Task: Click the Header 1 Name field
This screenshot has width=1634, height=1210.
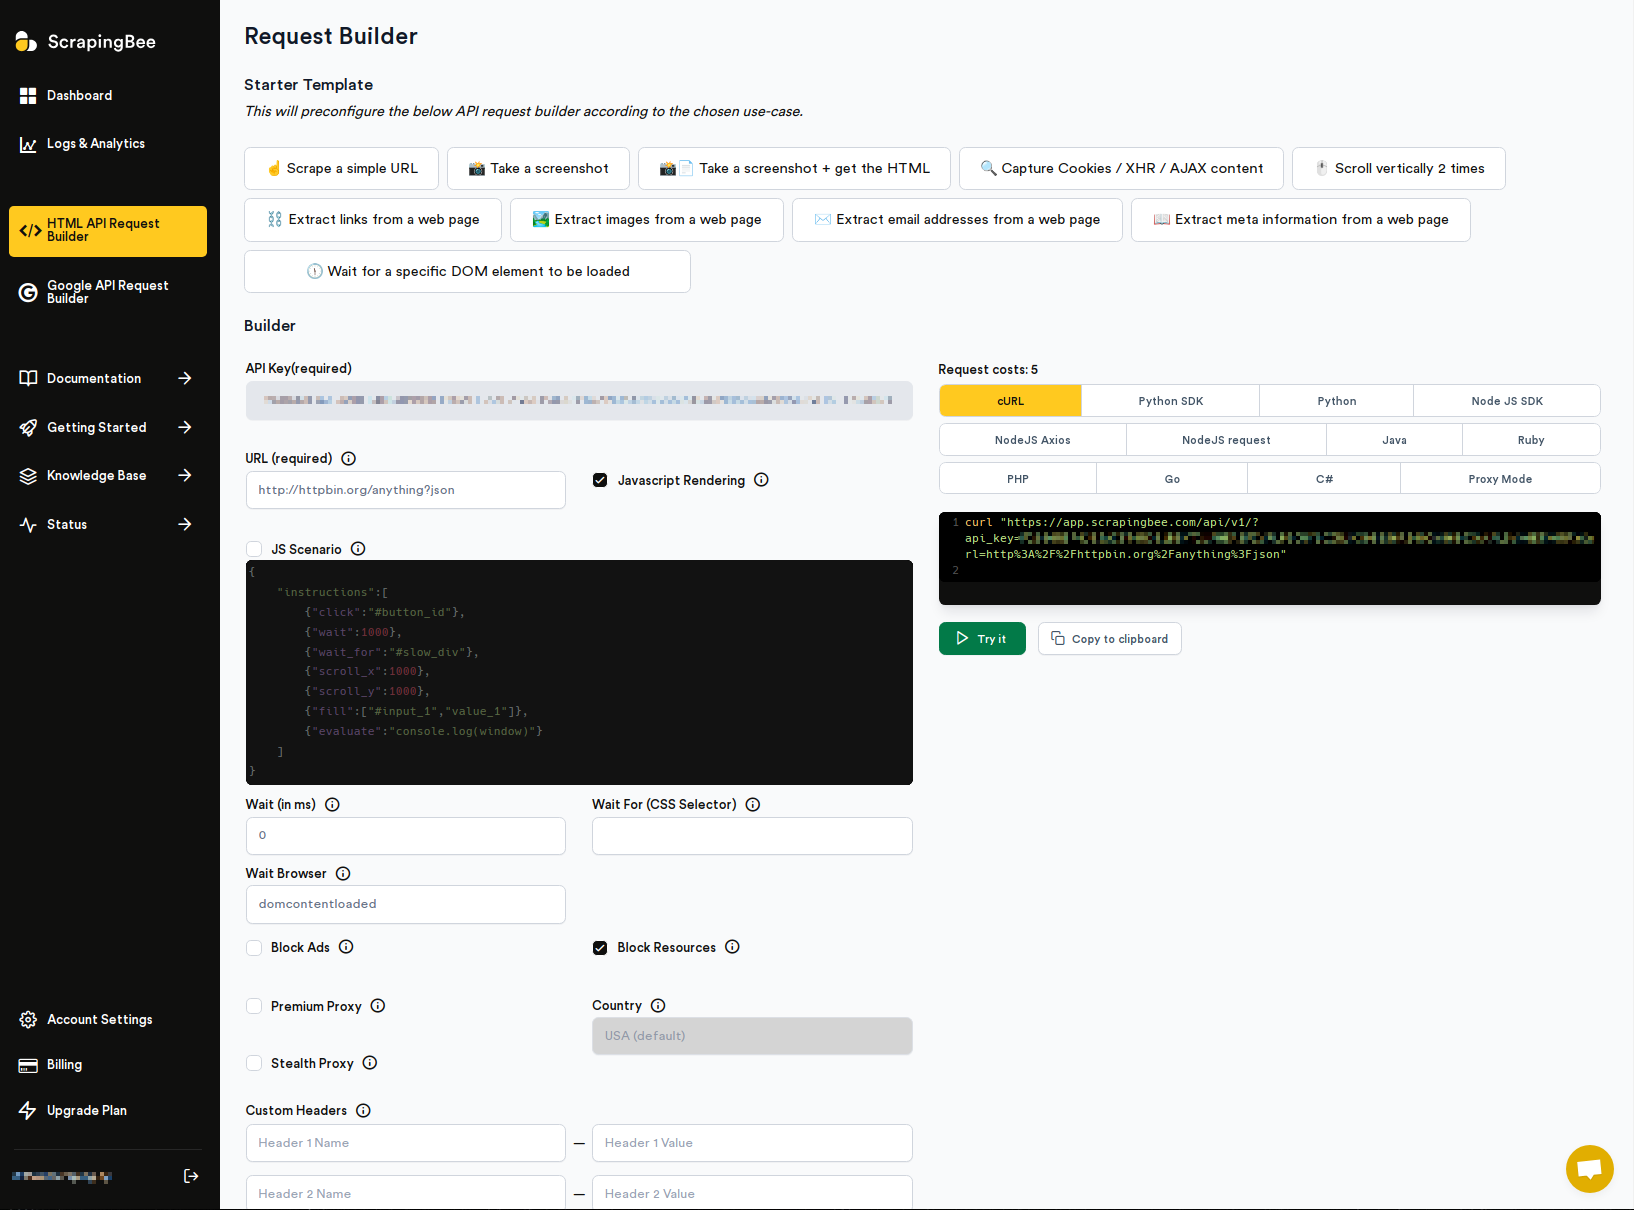Action: point(406,1143)
